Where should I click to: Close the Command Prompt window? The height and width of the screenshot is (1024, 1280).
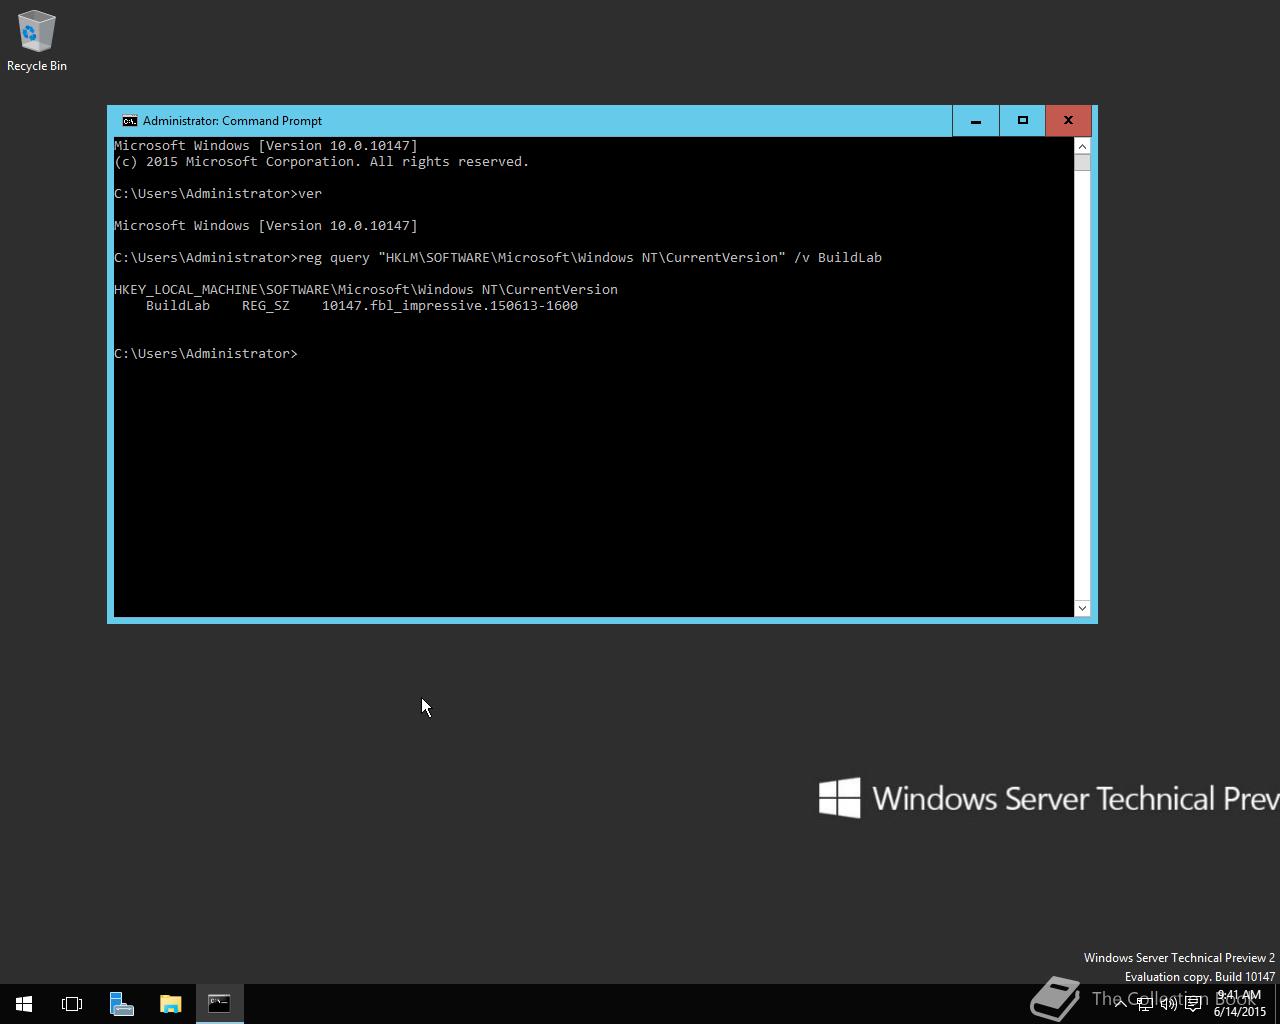click(1068, 121)
